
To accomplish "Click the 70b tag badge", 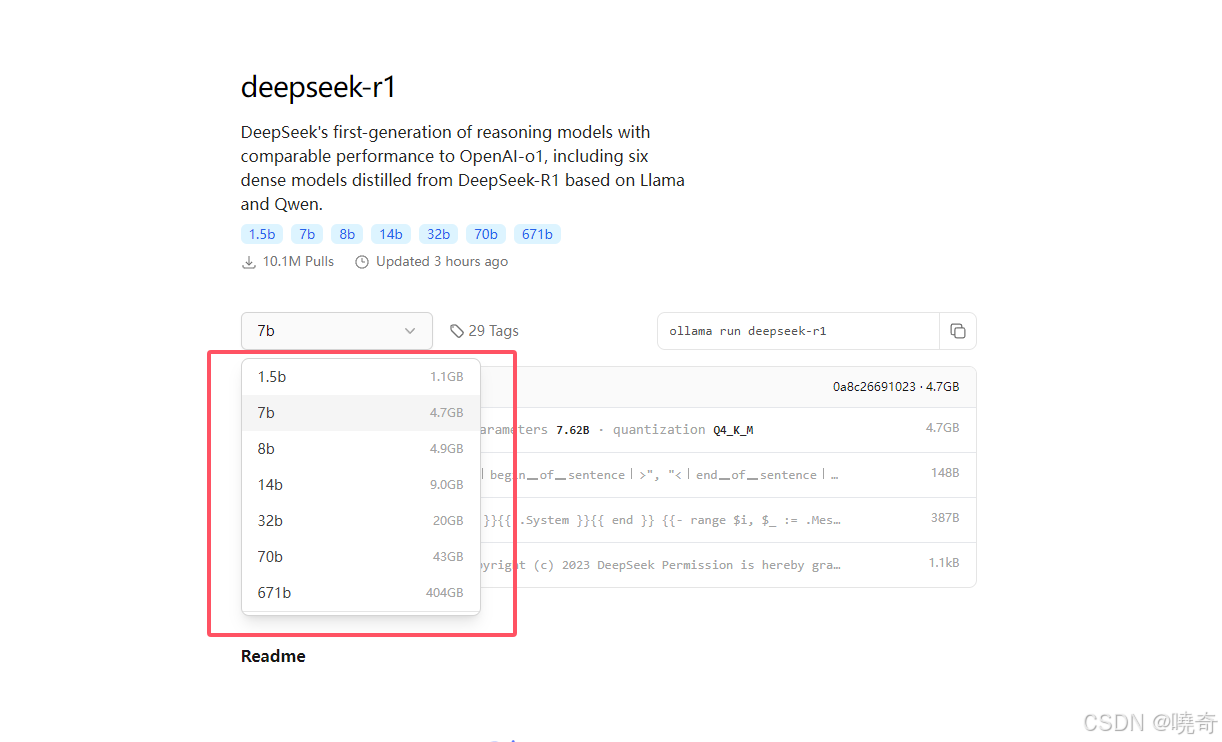I will coord(486,234).
